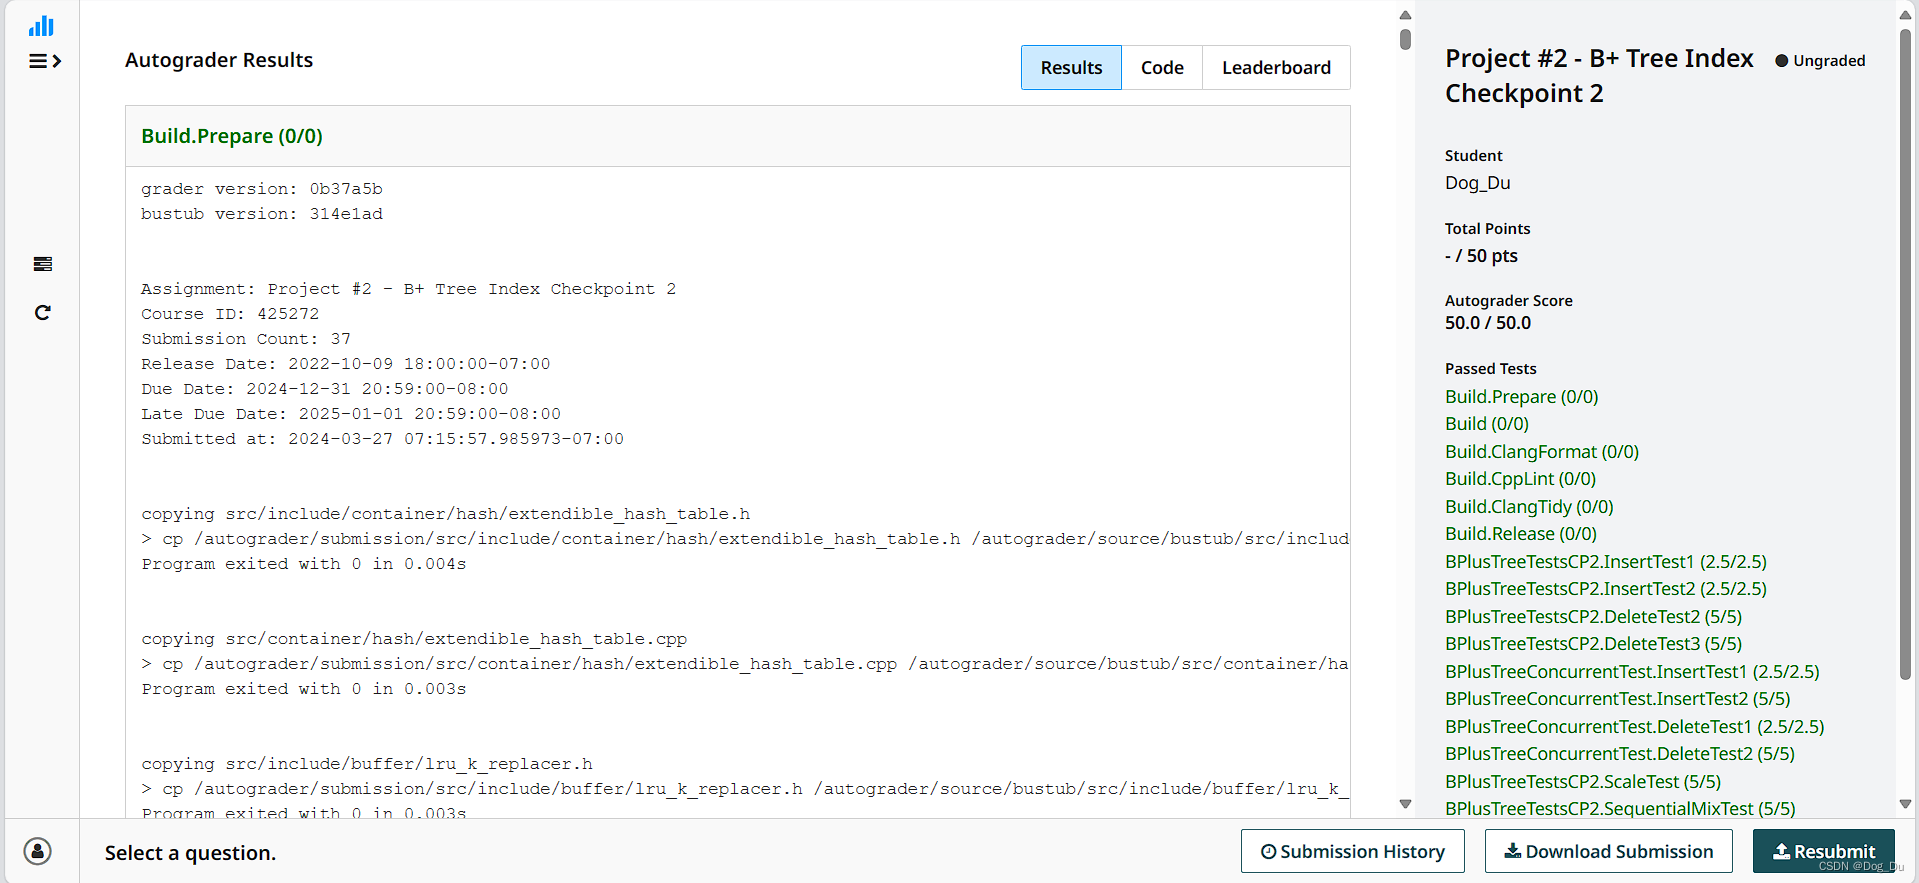Expand the sidebar with the hamburger arrow icon

pyautogui.click(x=45, y=61)
